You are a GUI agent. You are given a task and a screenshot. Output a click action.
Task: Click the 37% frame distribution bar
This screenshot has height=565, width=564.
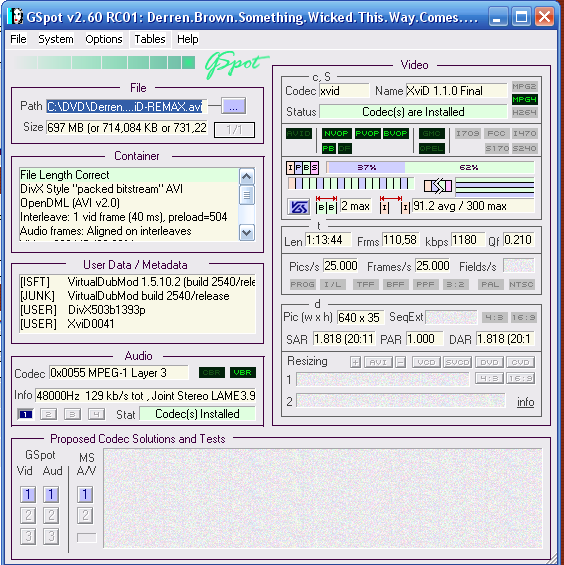pos(366,168)
